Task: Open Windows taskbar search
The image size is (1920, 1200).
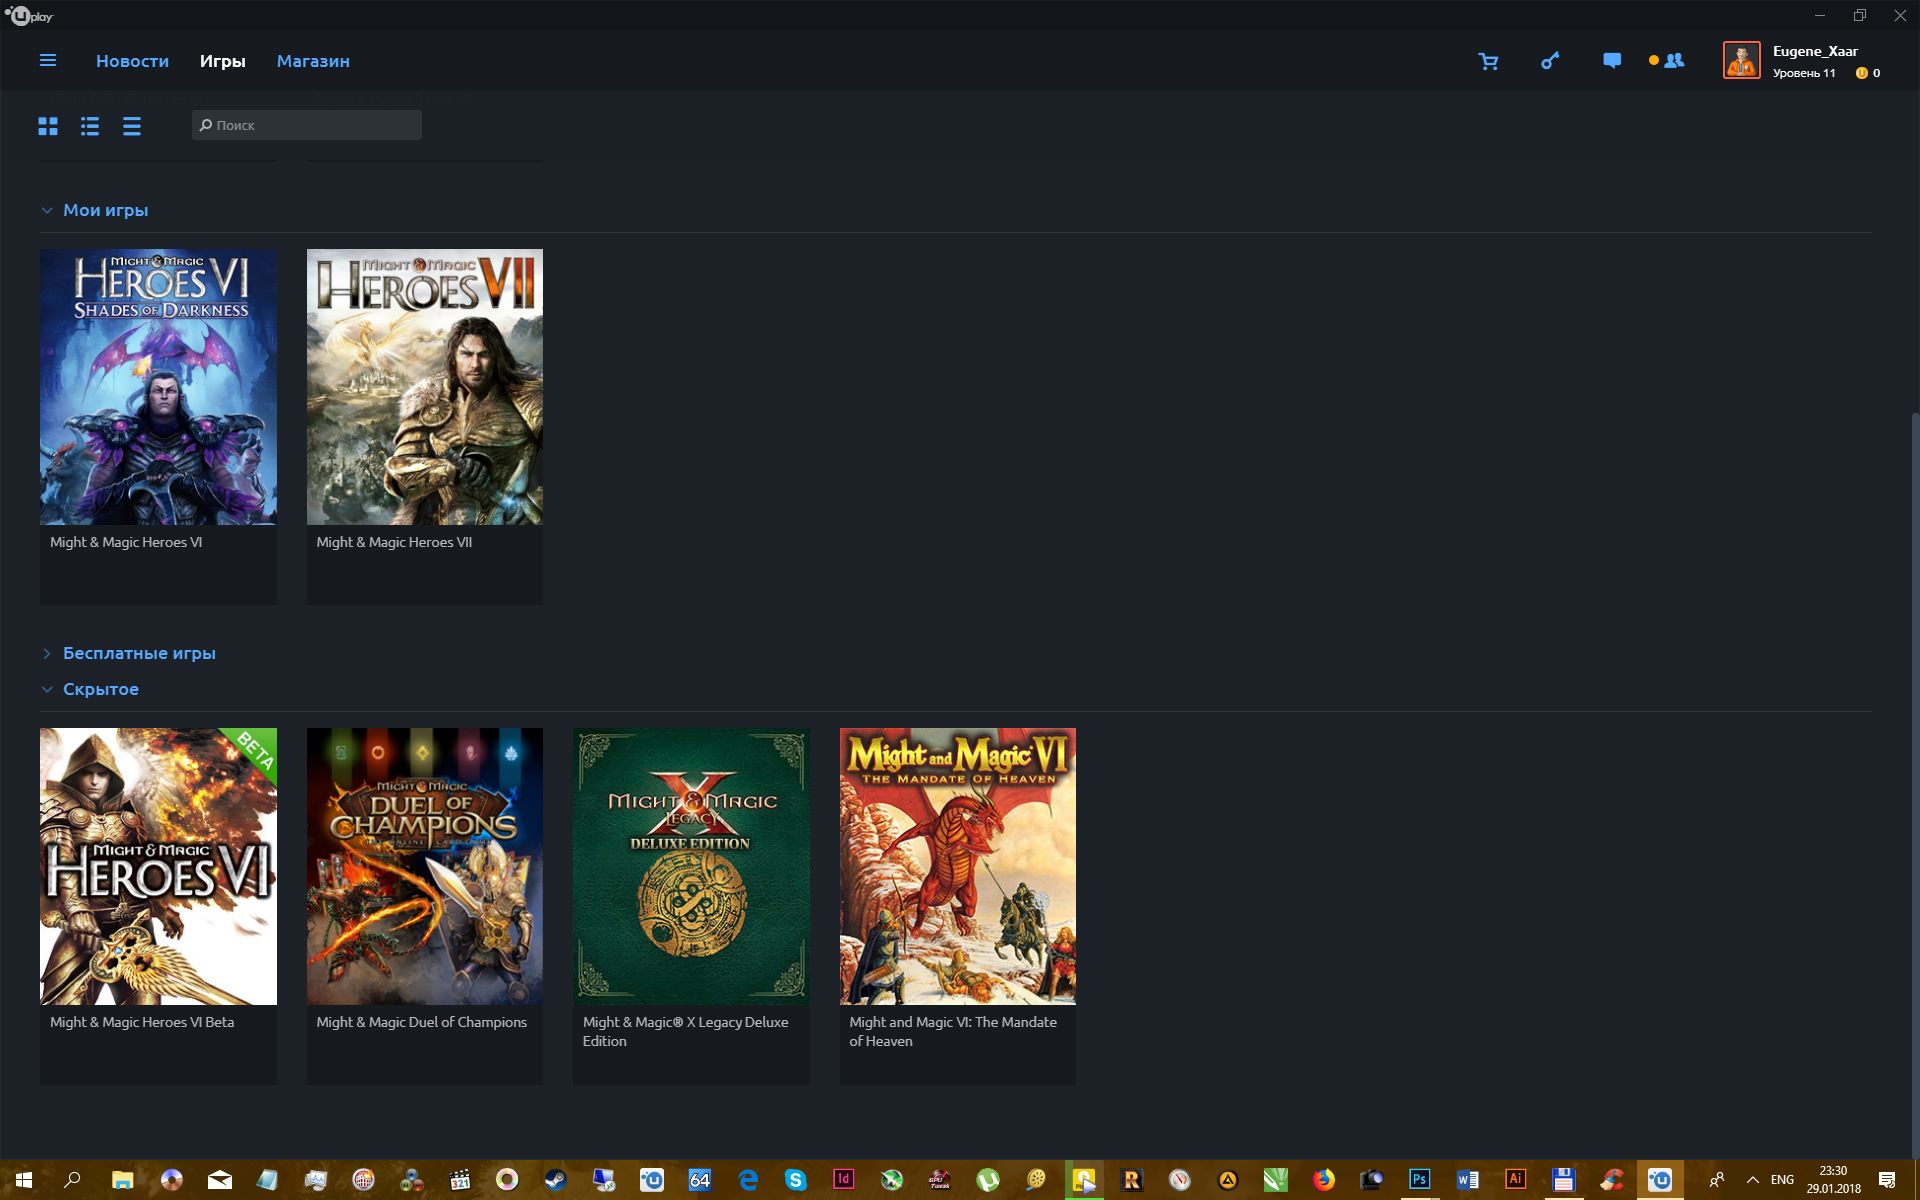Action: click(72, 1180)
